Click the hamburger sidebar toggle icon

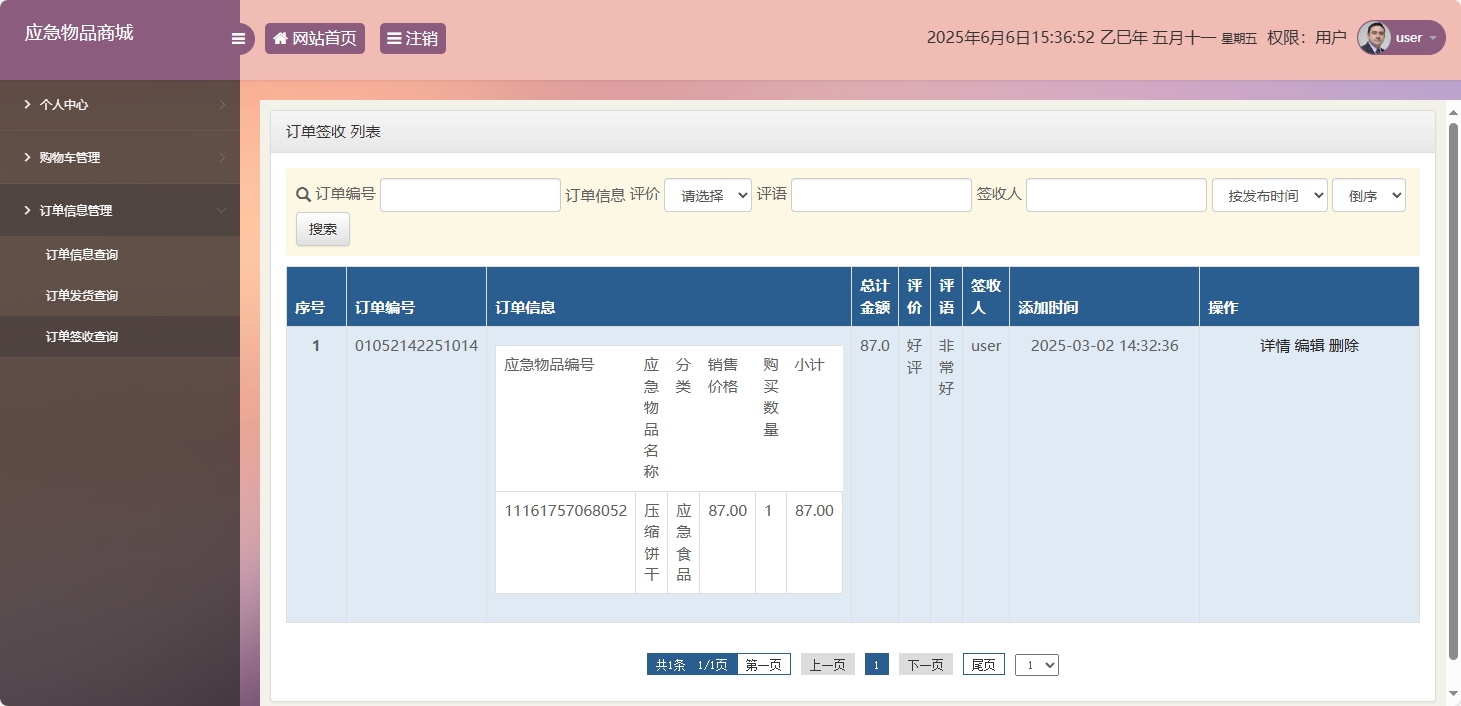(238, 39)
